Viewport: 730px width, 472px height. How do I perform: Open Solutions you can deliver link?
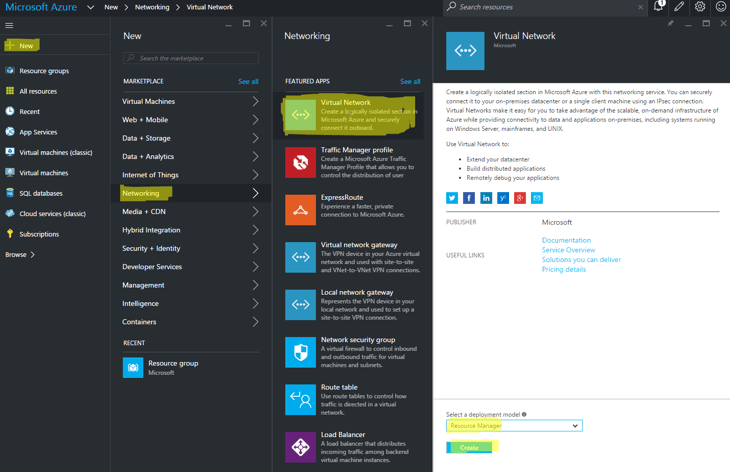pos(581,260)
